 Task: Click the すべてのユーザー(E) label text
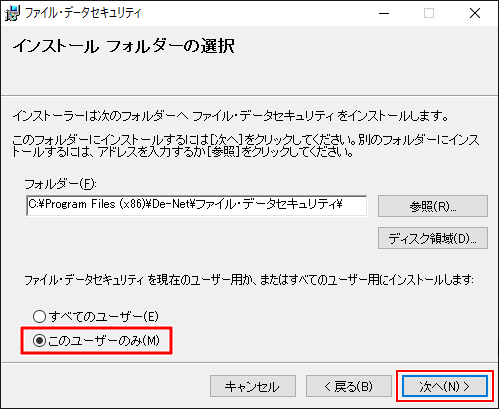104,316
